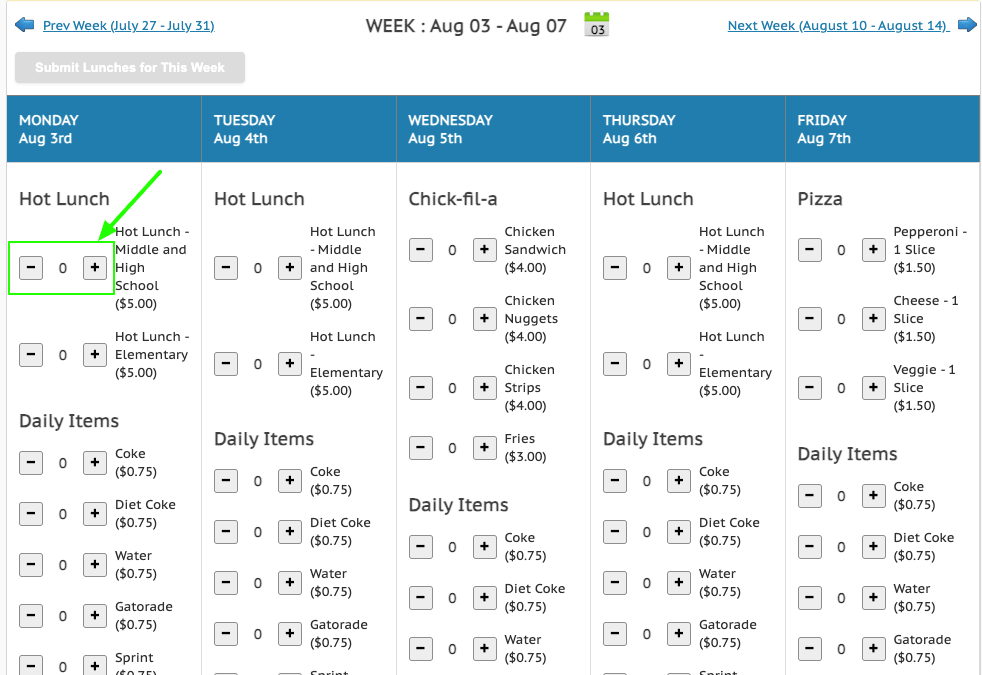Decrease Tuesday Water quantity

[225, 583]
